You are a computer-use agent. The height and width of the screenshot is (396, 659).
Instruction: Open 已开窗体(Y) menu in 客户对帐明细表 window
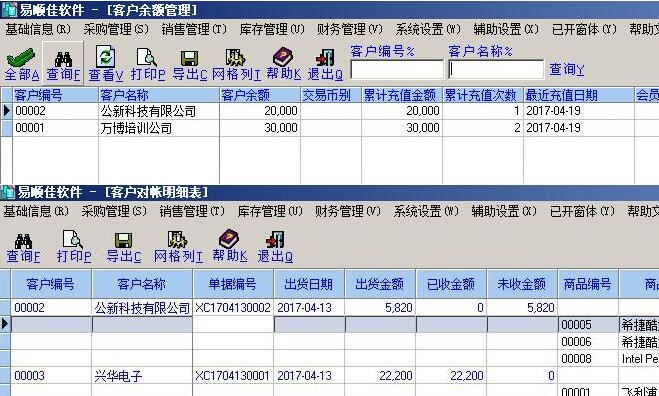click(583, 211)
